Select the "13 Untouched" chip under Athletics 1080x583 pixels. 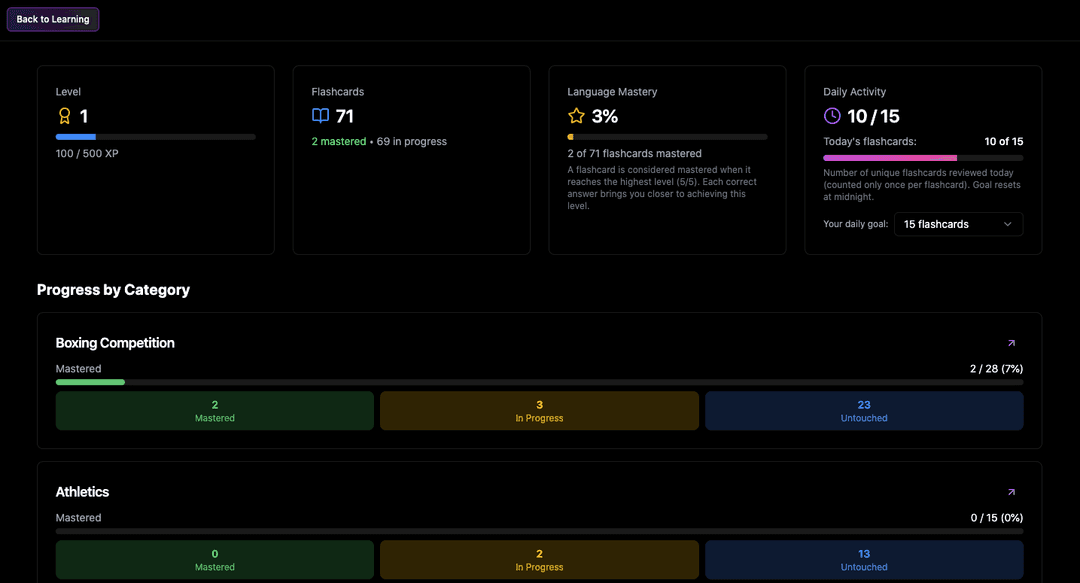pos(863,559)
